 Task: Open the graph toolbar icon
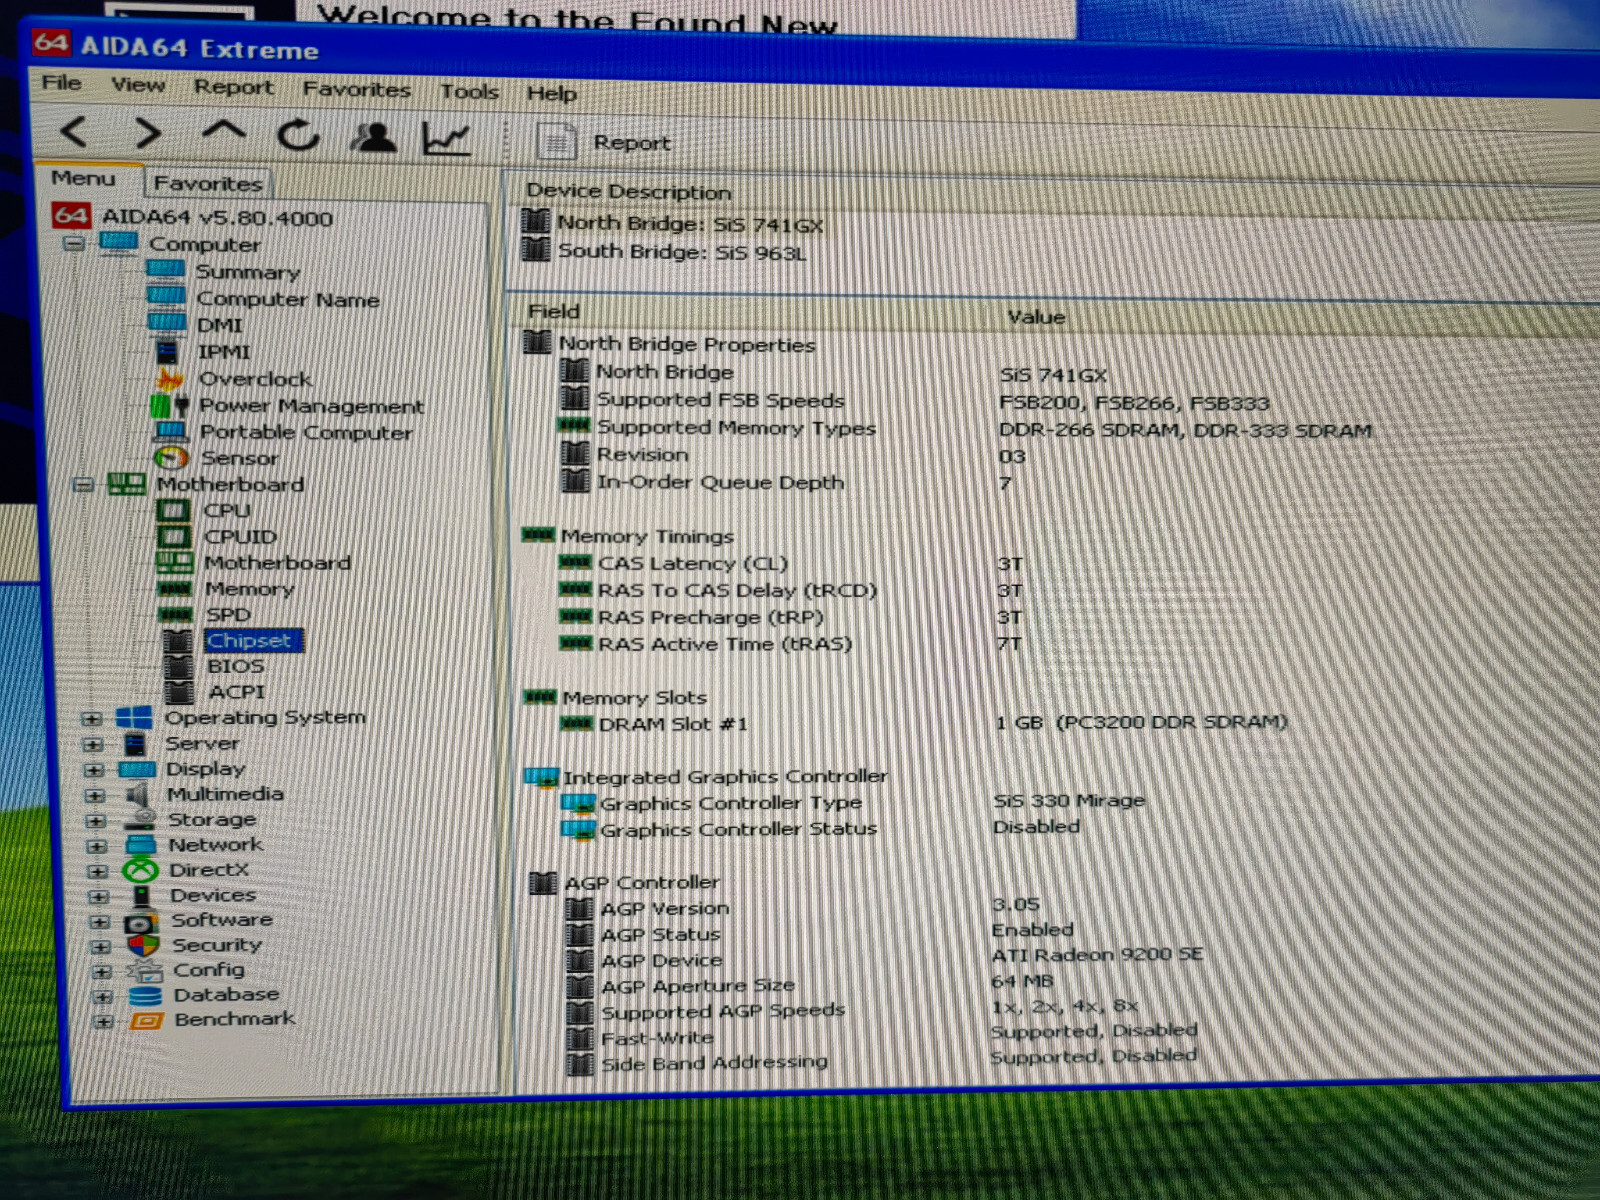446,138
